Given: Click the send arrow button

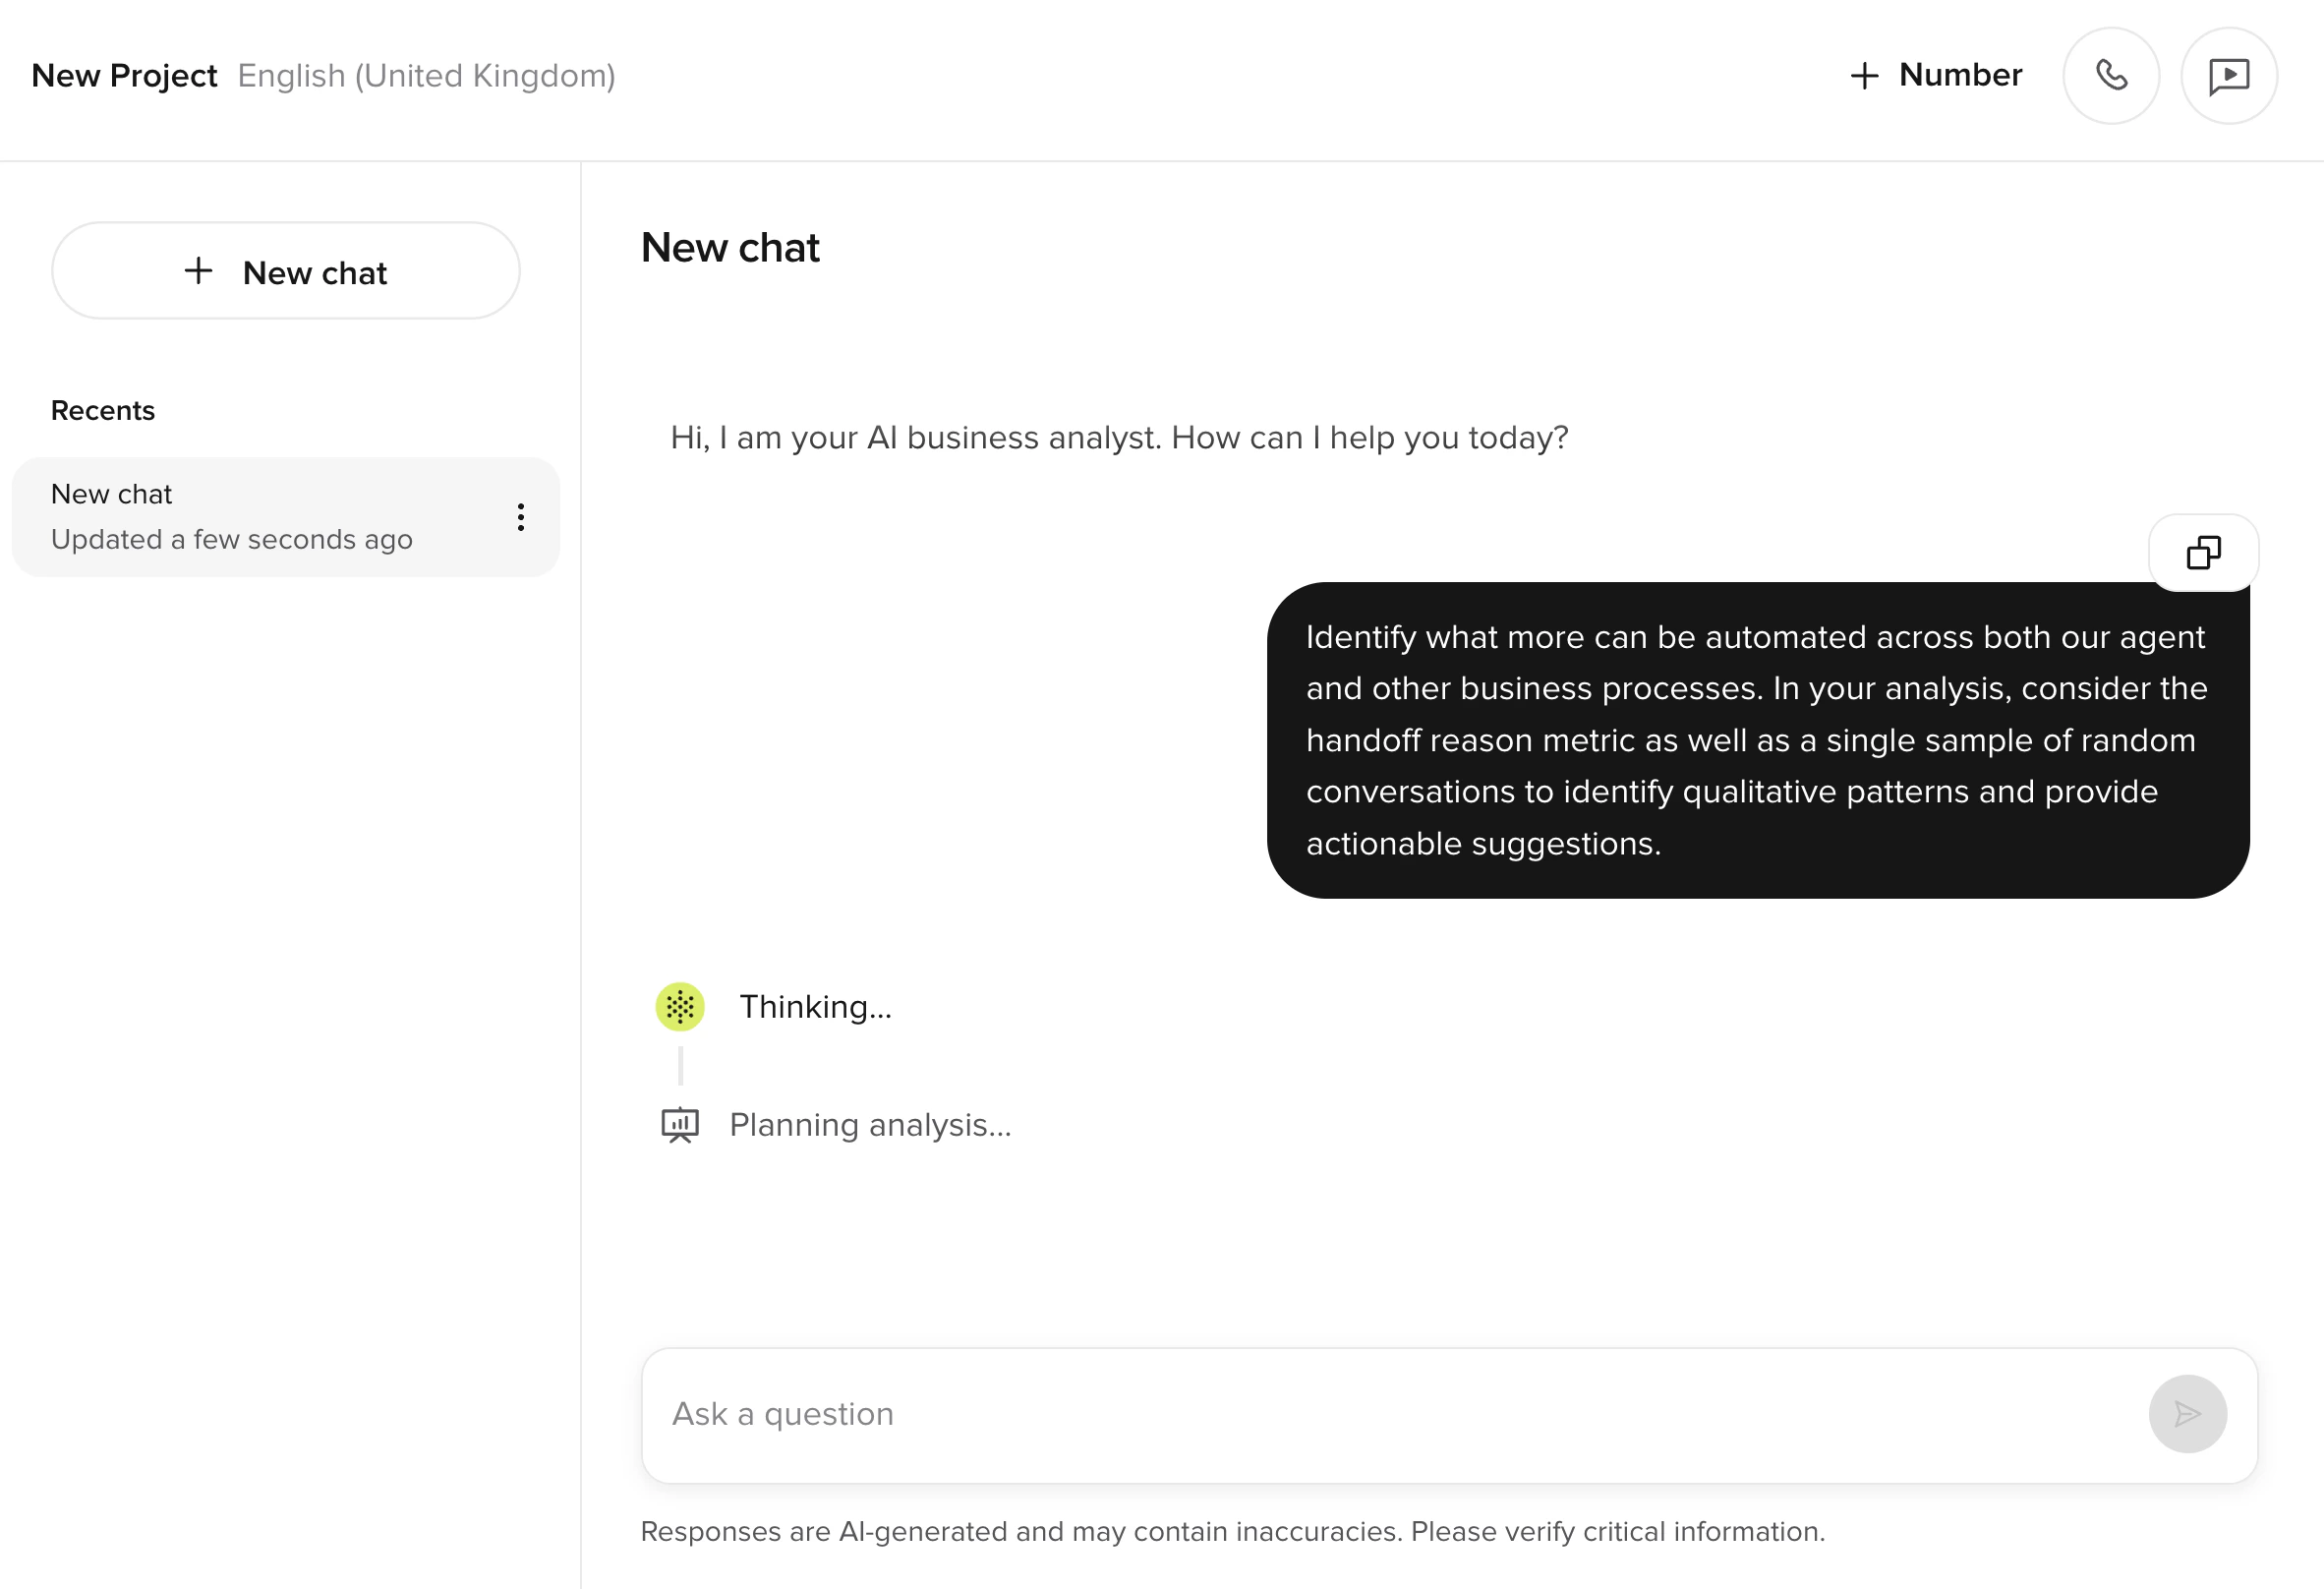Looking at the screenshot, I should coord(2187,1413).
